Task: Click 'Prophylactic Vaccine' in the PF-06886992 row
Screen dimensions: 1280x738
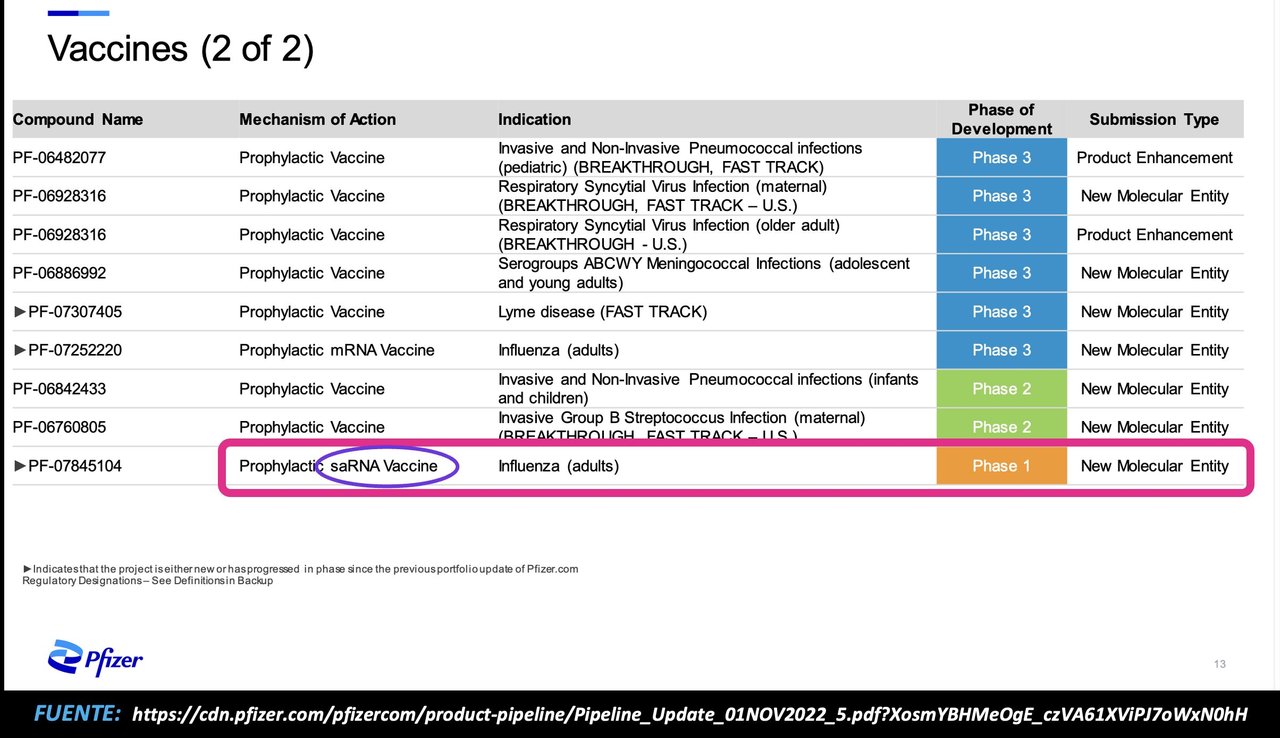Action: tap(312, 273)
